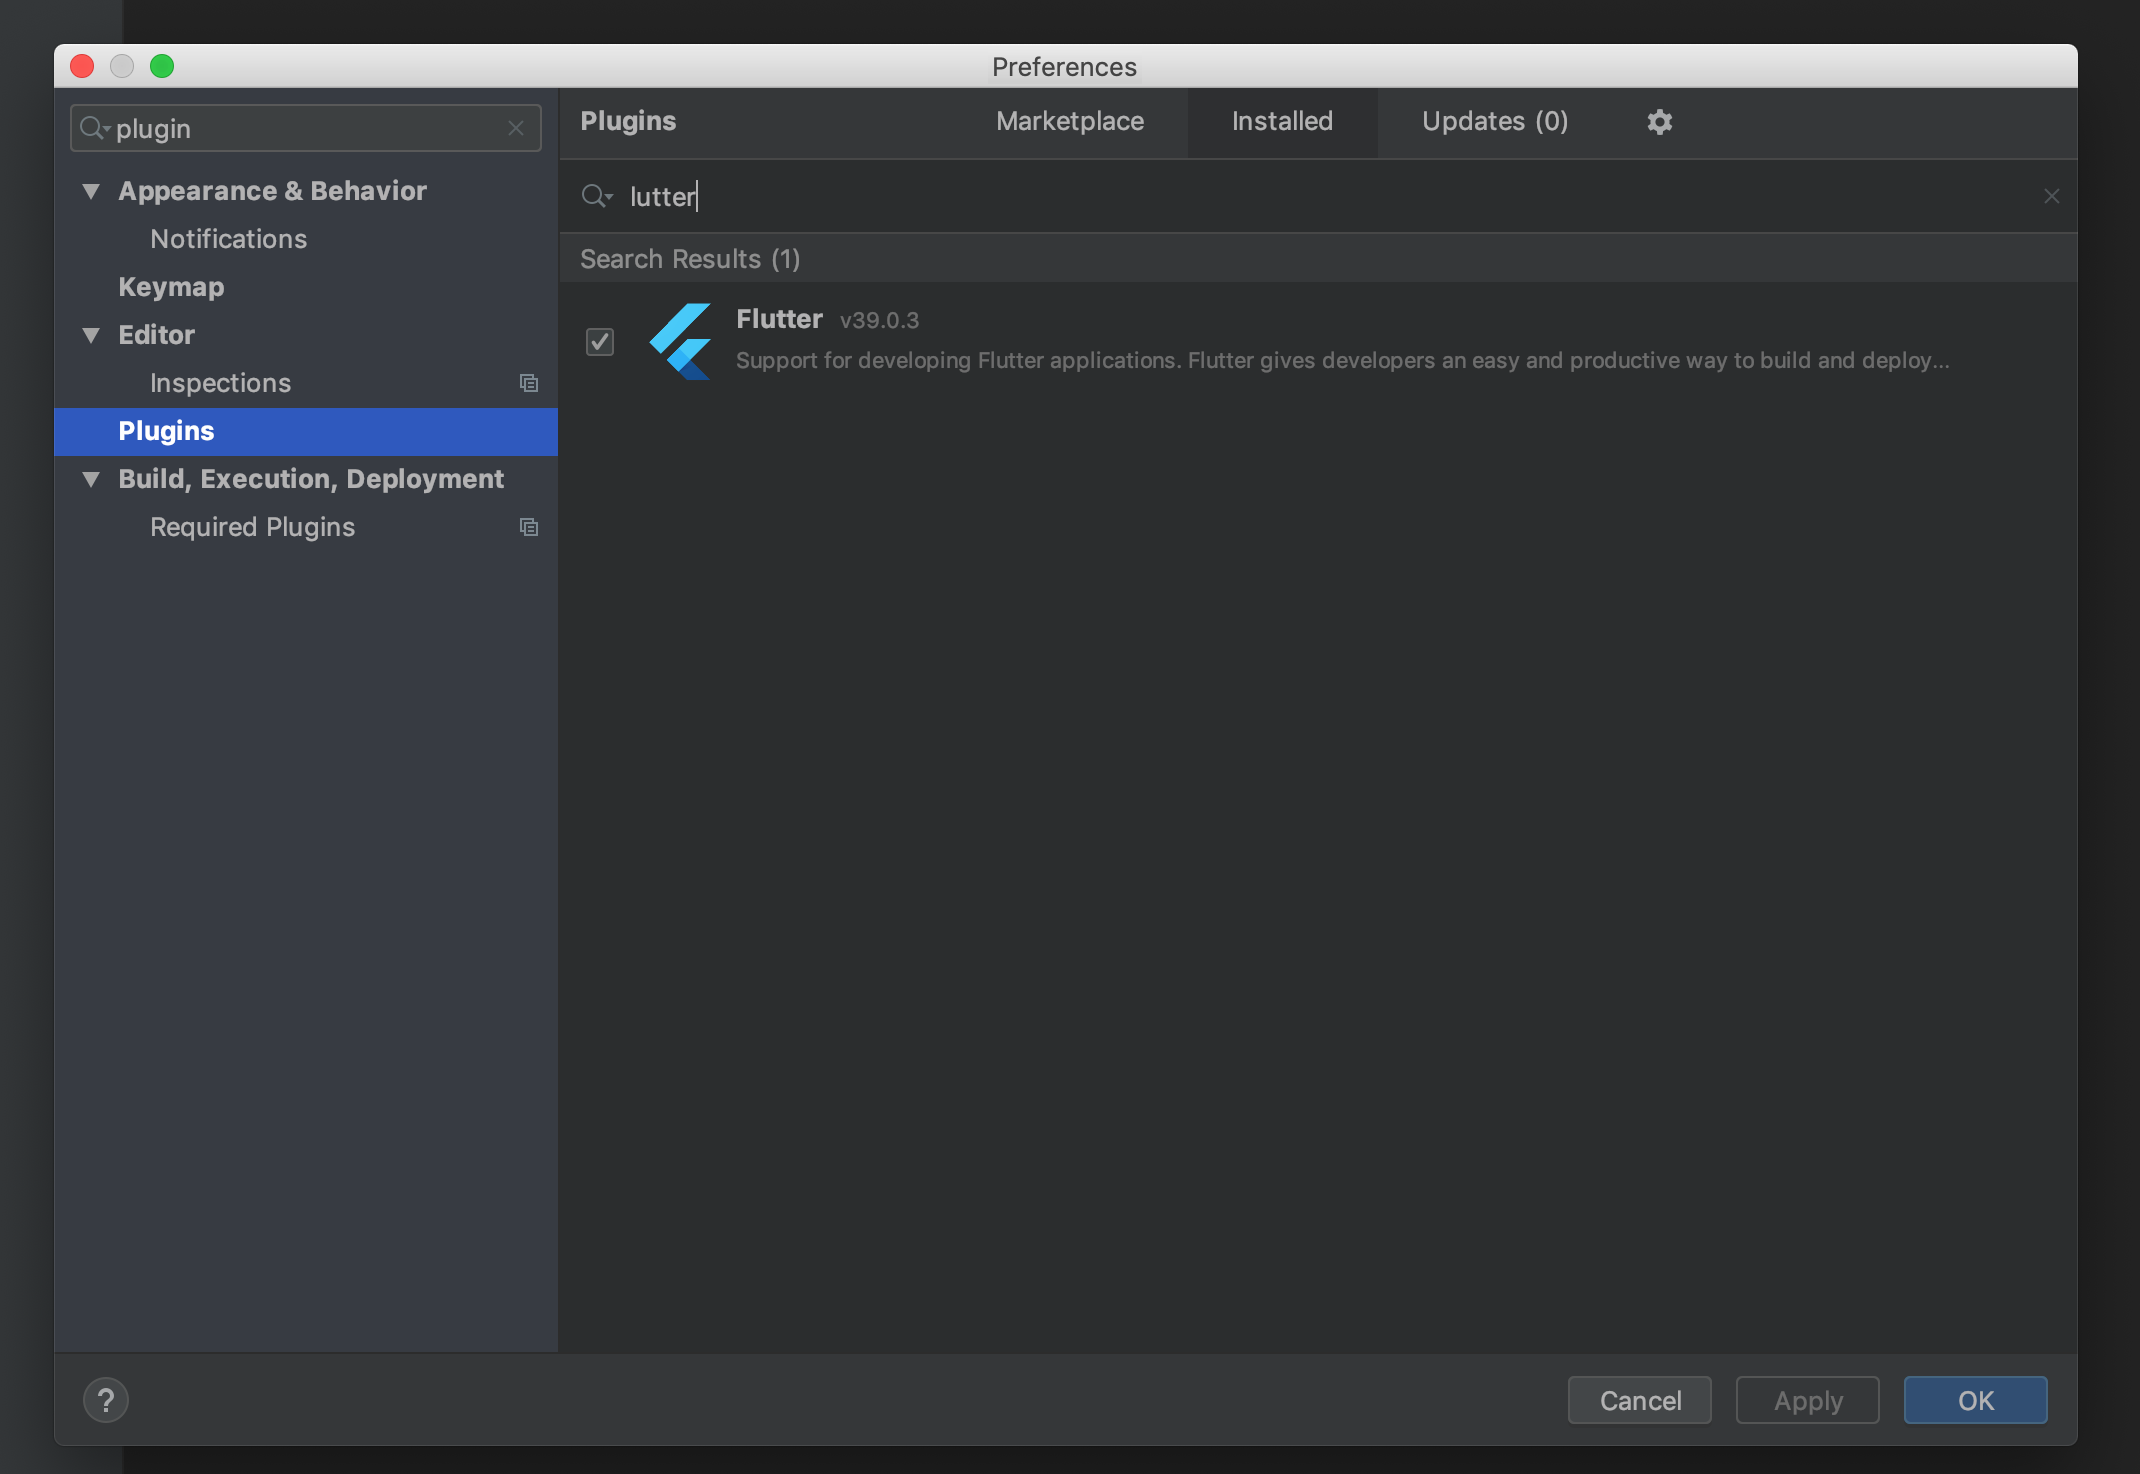Viewport: 2140px width, 1474px height.
Task: Collapse the Editor tree section
Action: [x=91, y=335]
